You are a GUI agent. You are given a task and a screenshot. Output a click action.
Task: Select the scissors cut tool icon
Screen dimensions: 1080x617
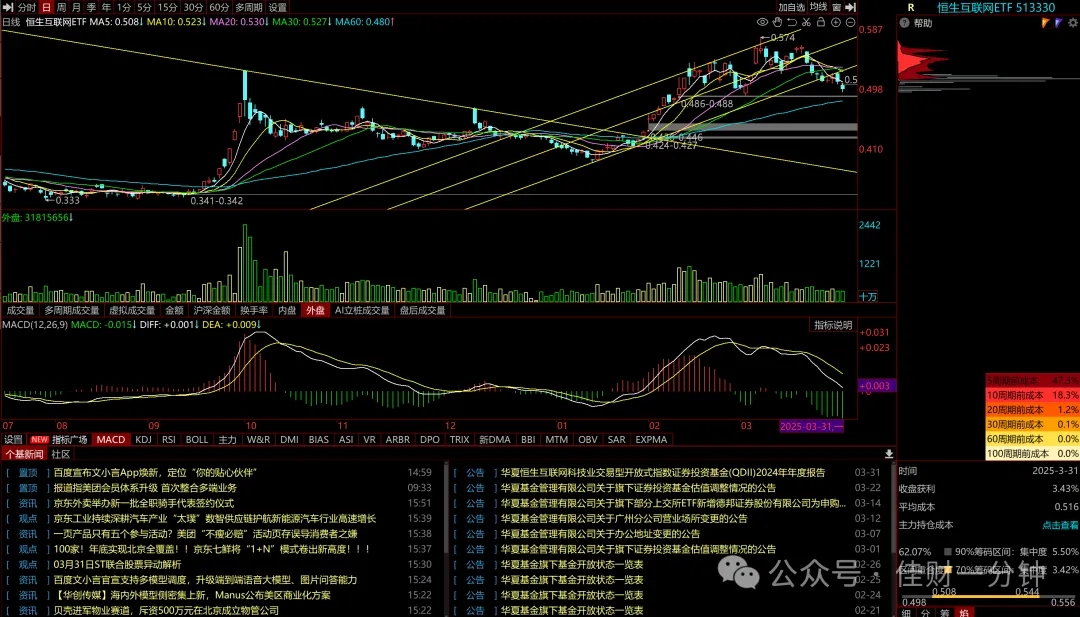coord(807,22)
